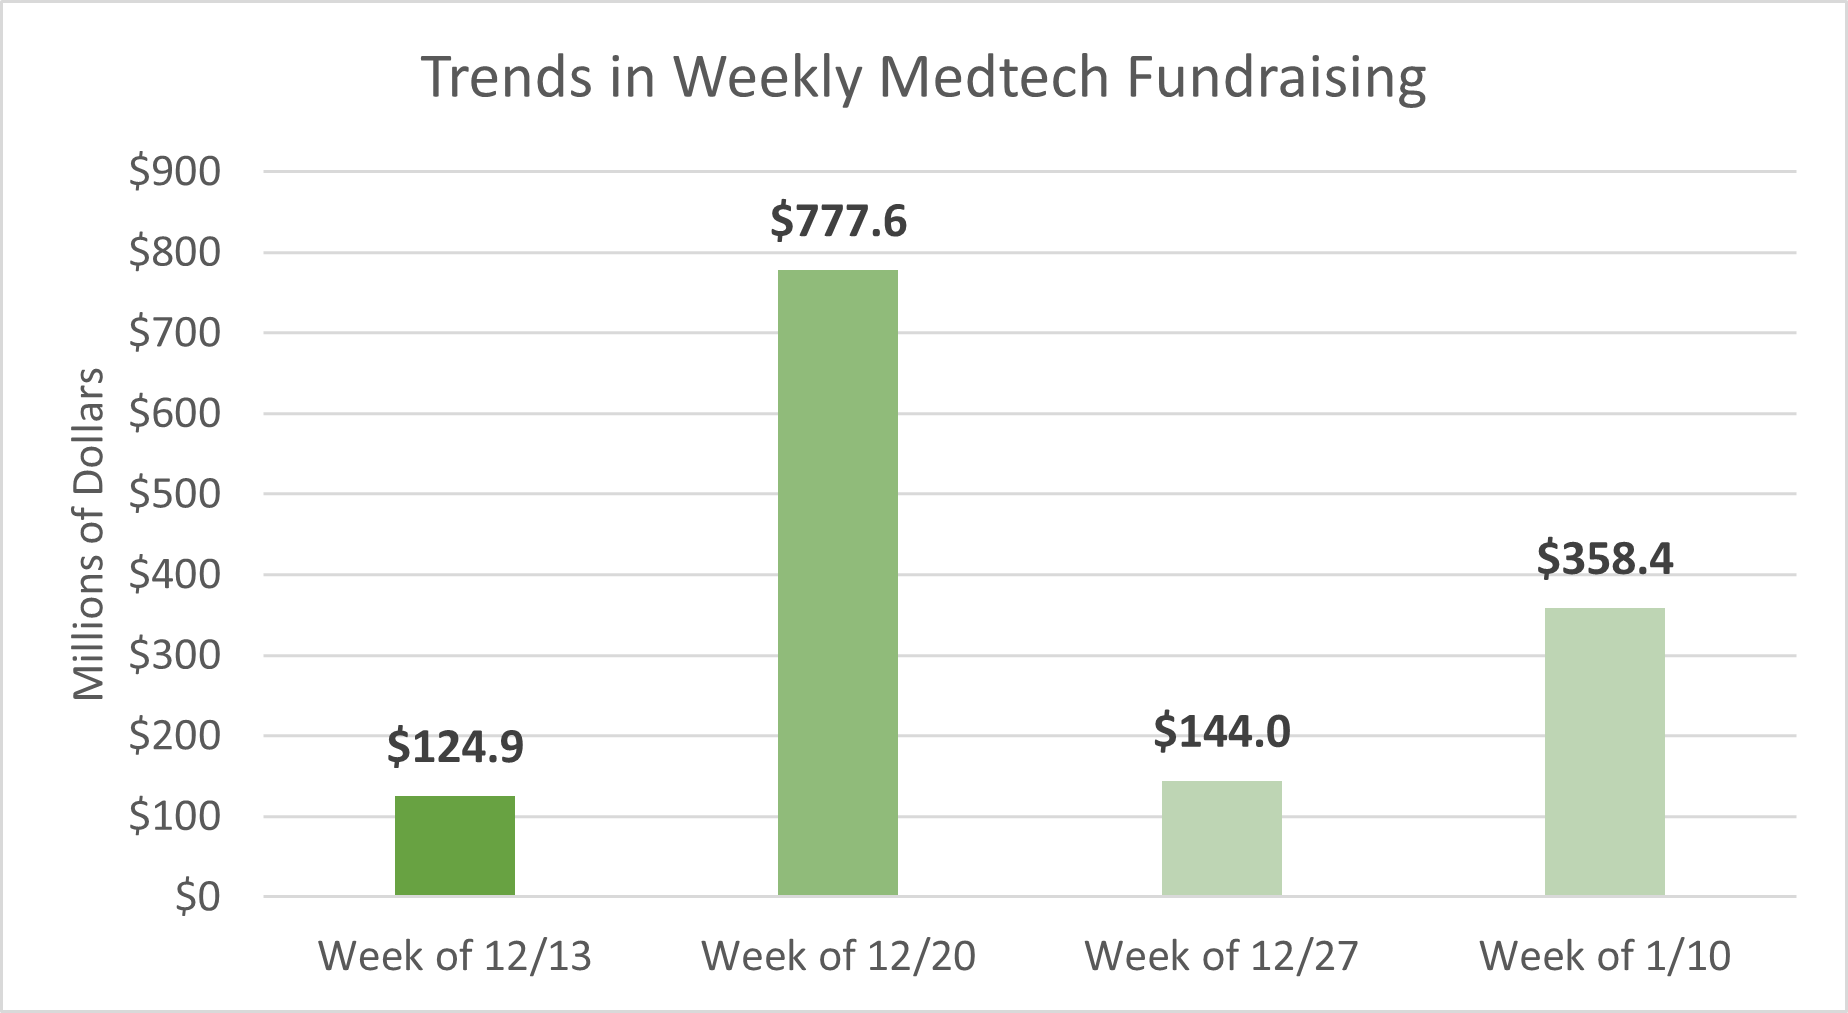Select the $700 vertical axis tick label
1848x1013 pixels.
tap(175, 333)
